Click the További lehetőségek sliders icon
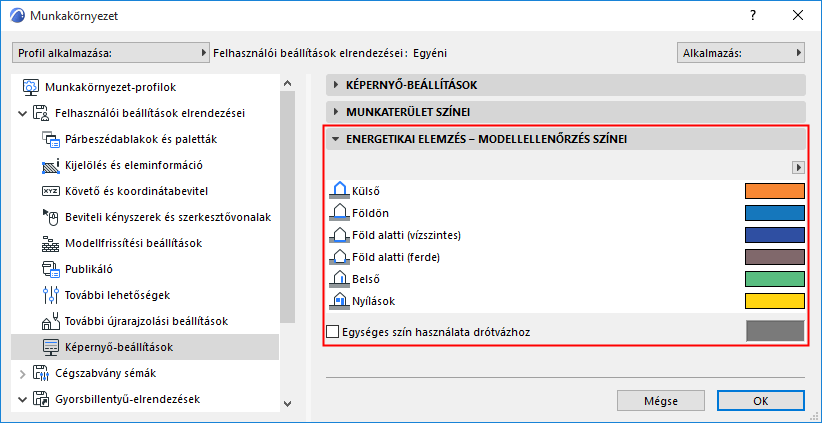 pos(51,295)
